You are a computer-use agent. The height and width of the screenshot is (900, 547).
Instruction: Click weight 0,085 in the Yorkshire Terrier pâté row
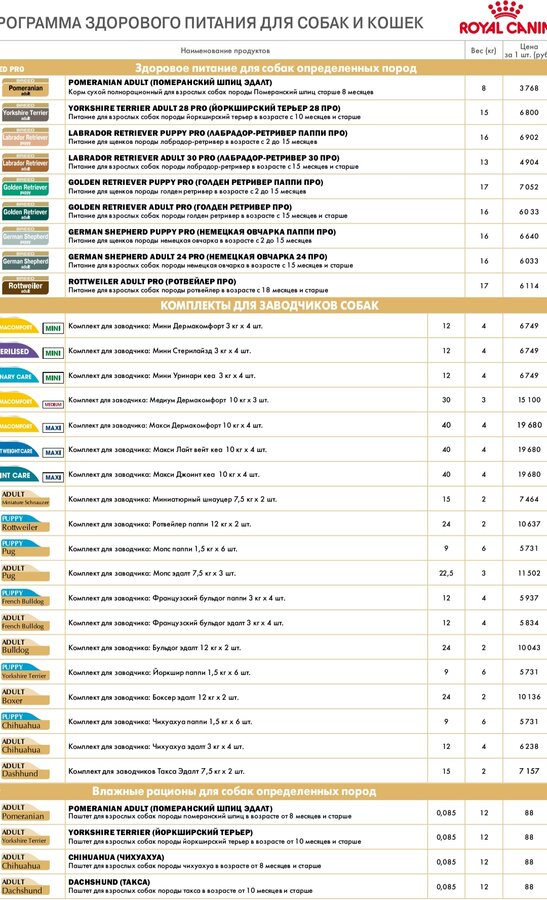446,837
